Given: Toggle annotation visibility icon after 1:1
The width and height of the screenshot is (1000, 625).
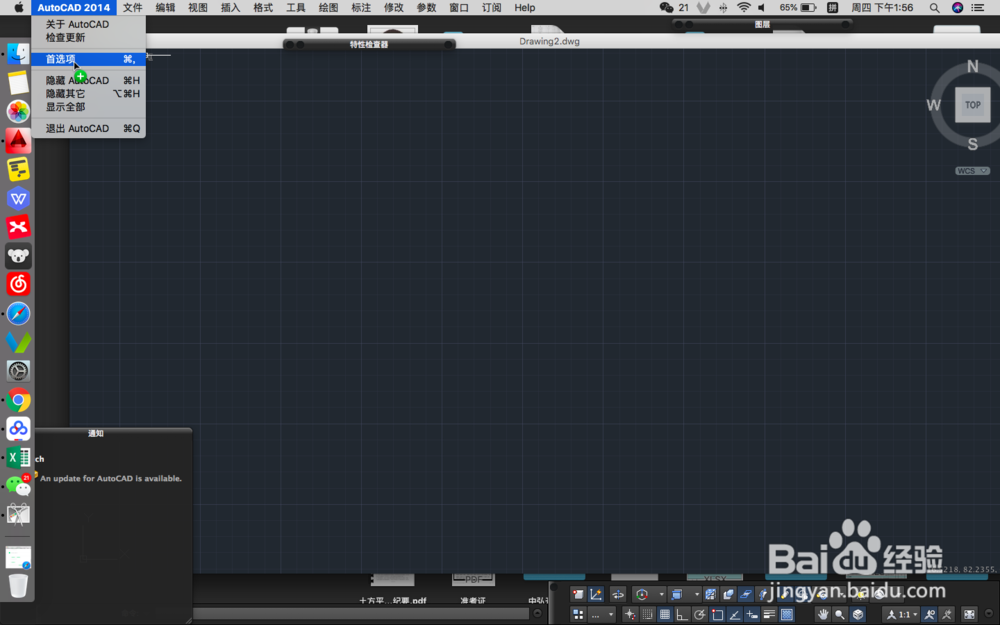Looking at the screenshot, I should point(929,615).
